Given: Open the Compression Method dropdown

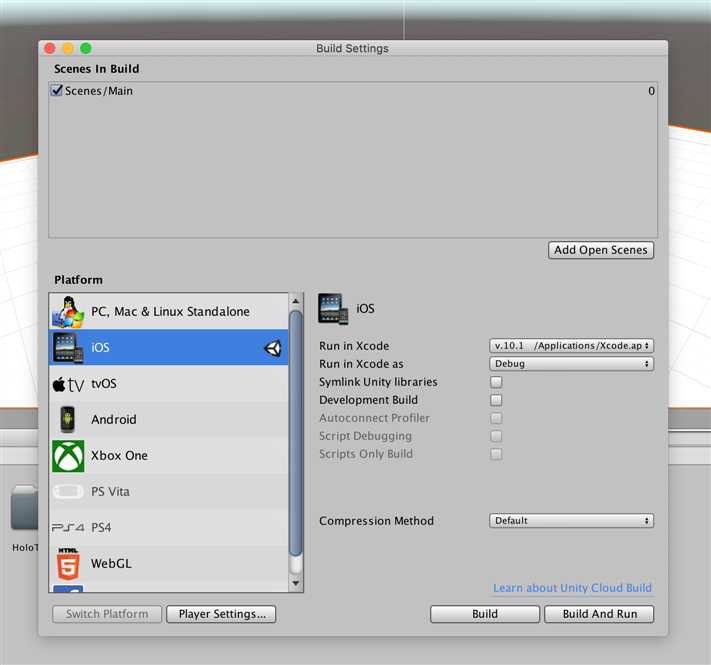Looking at the screenshot, I should (x=571, y=521).
